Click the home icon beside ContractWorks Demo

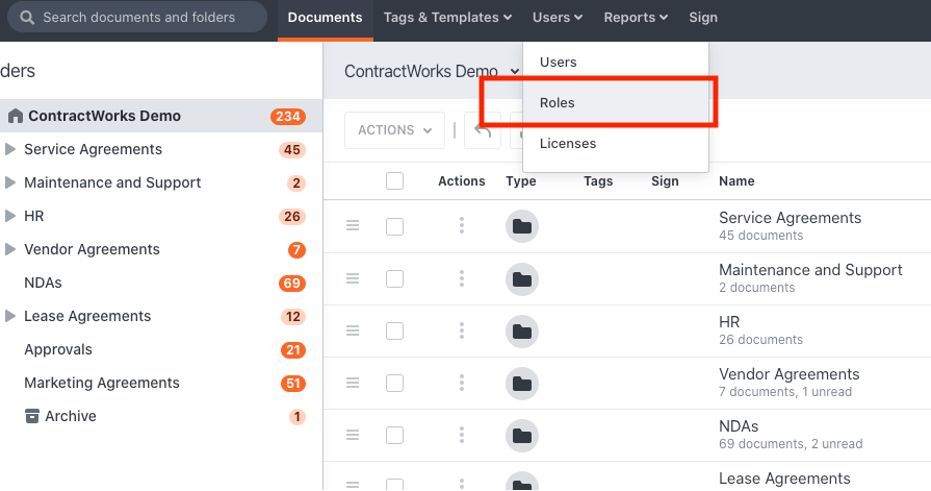[15, 116]
